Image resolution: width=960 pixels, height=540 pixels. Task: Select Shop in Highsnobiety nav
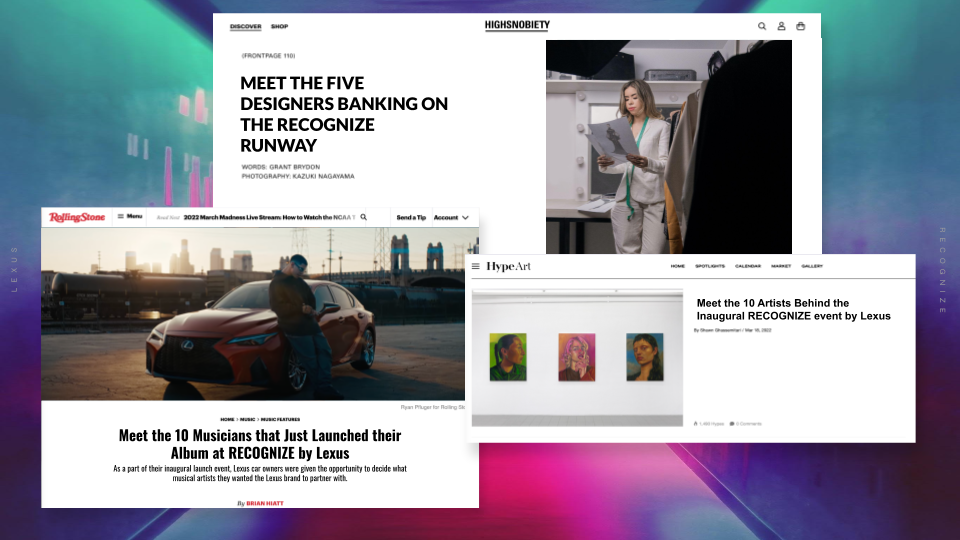tap(279, 26)
